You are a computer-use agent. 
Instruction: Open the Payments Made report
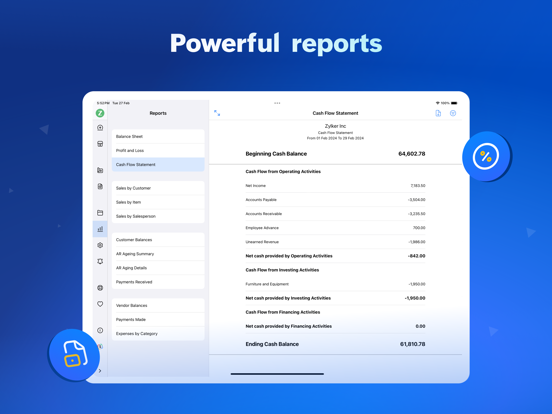pos(158,320)
